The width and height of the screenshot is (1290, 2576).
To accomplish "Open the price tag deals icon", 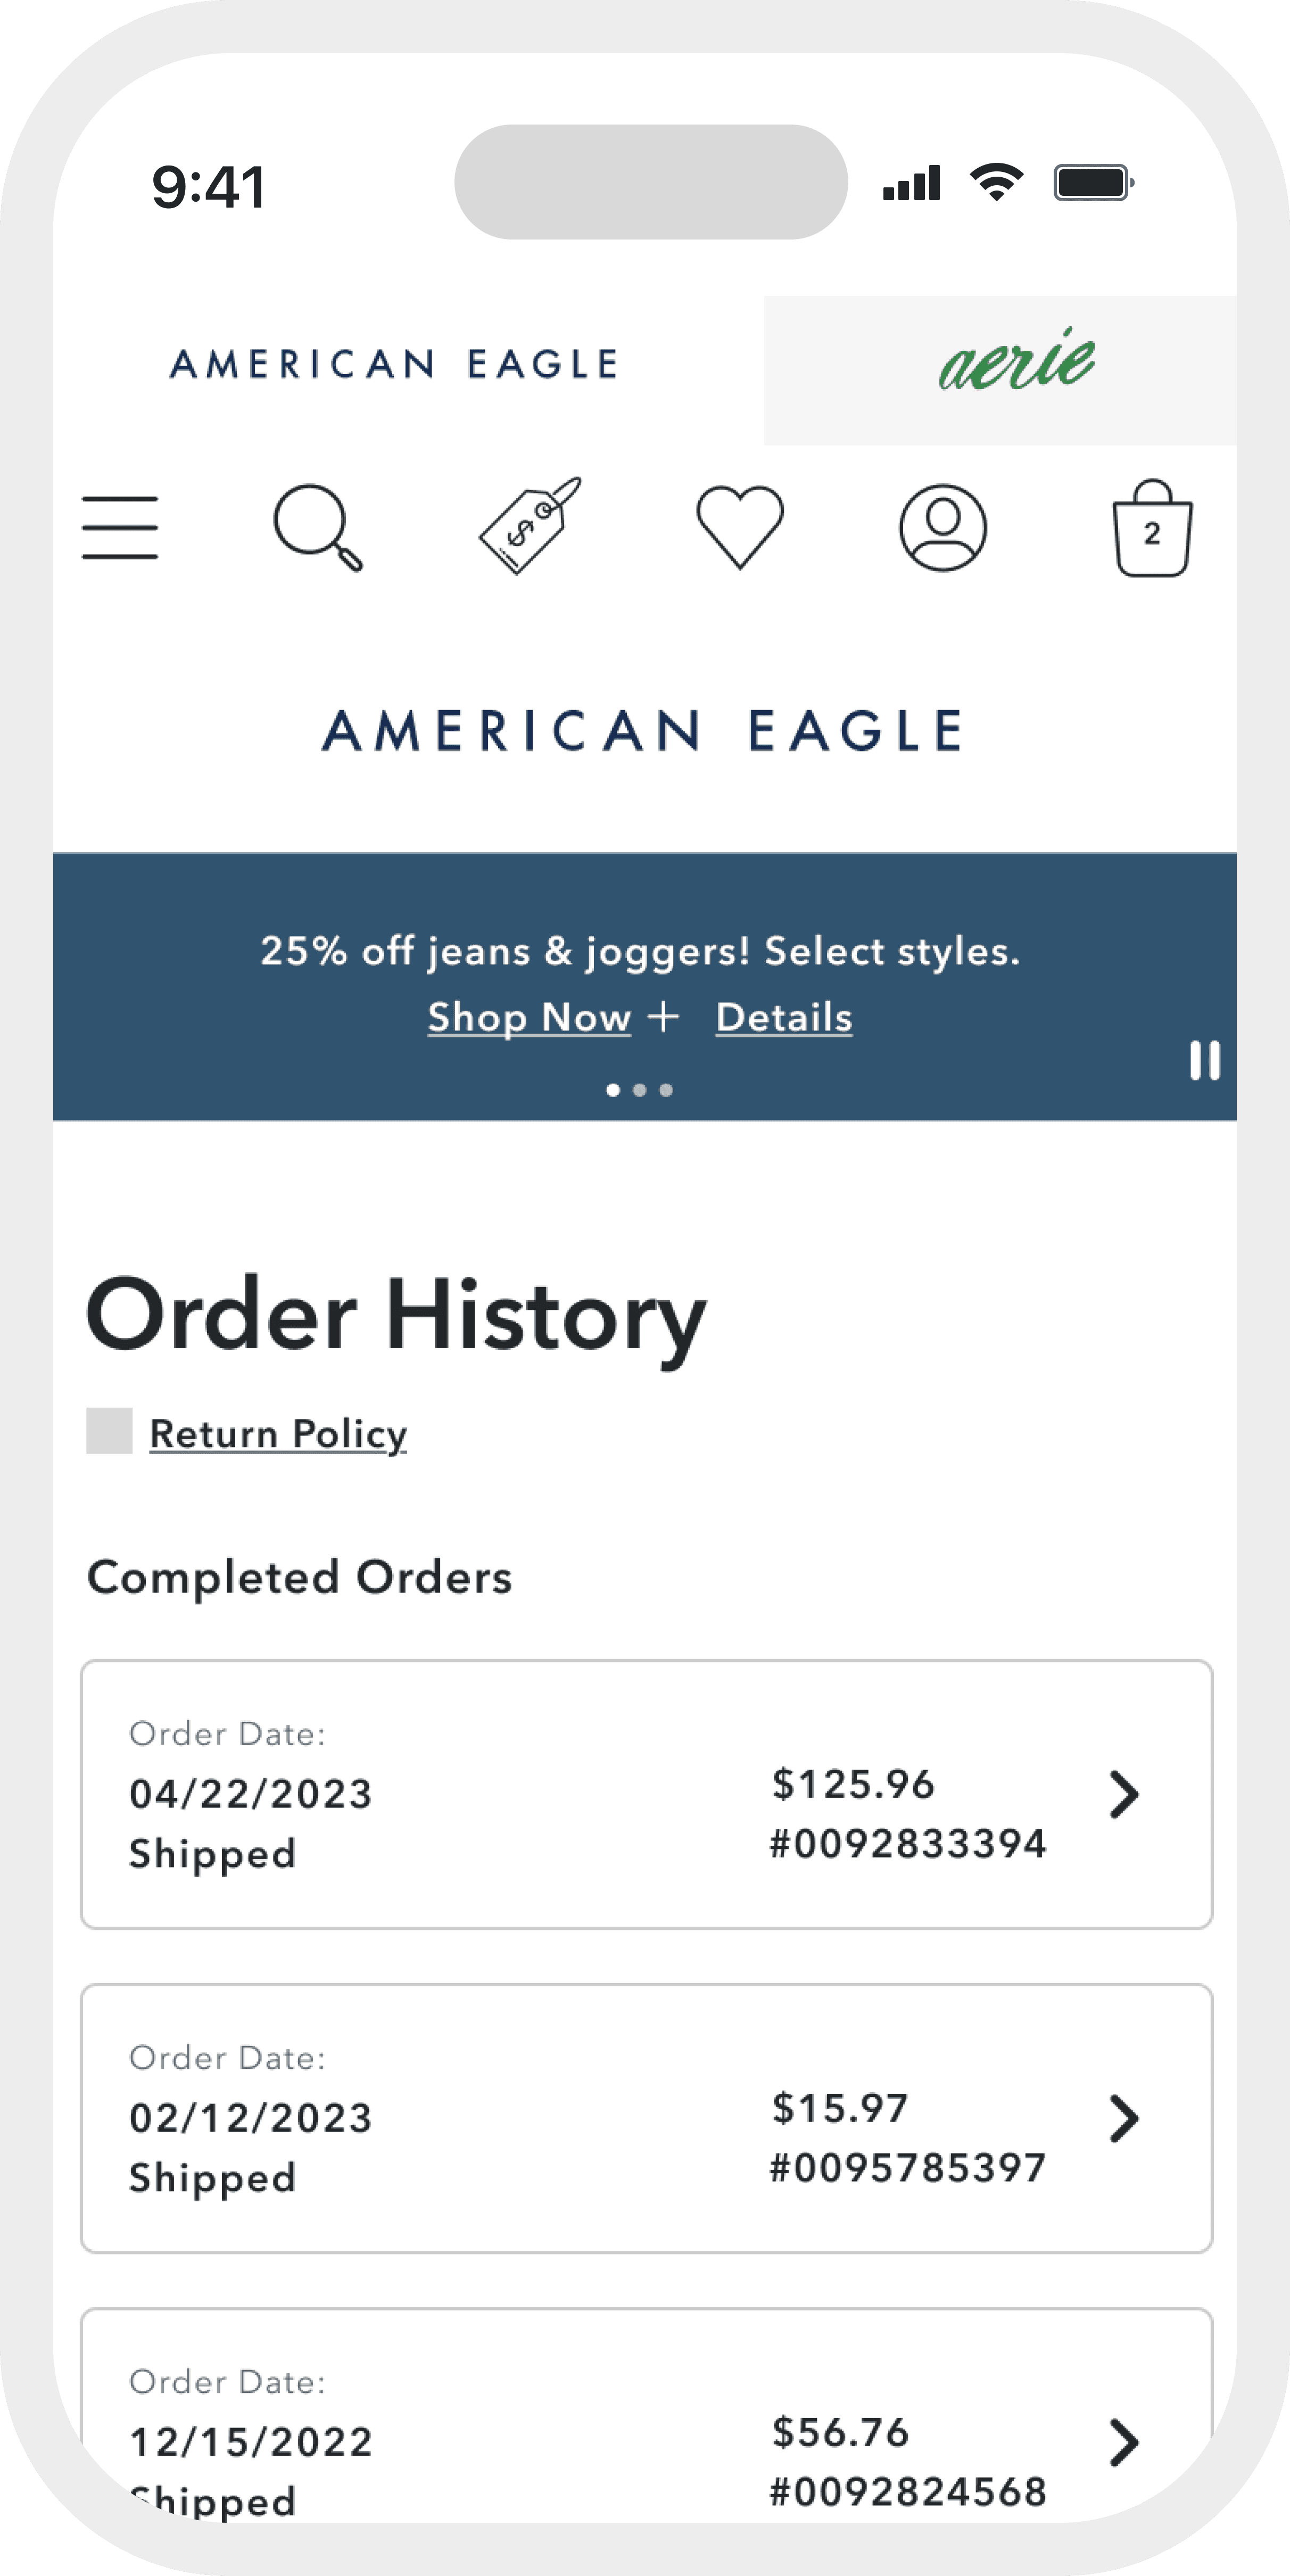I will pyautogui.click(x=529, y=526).
